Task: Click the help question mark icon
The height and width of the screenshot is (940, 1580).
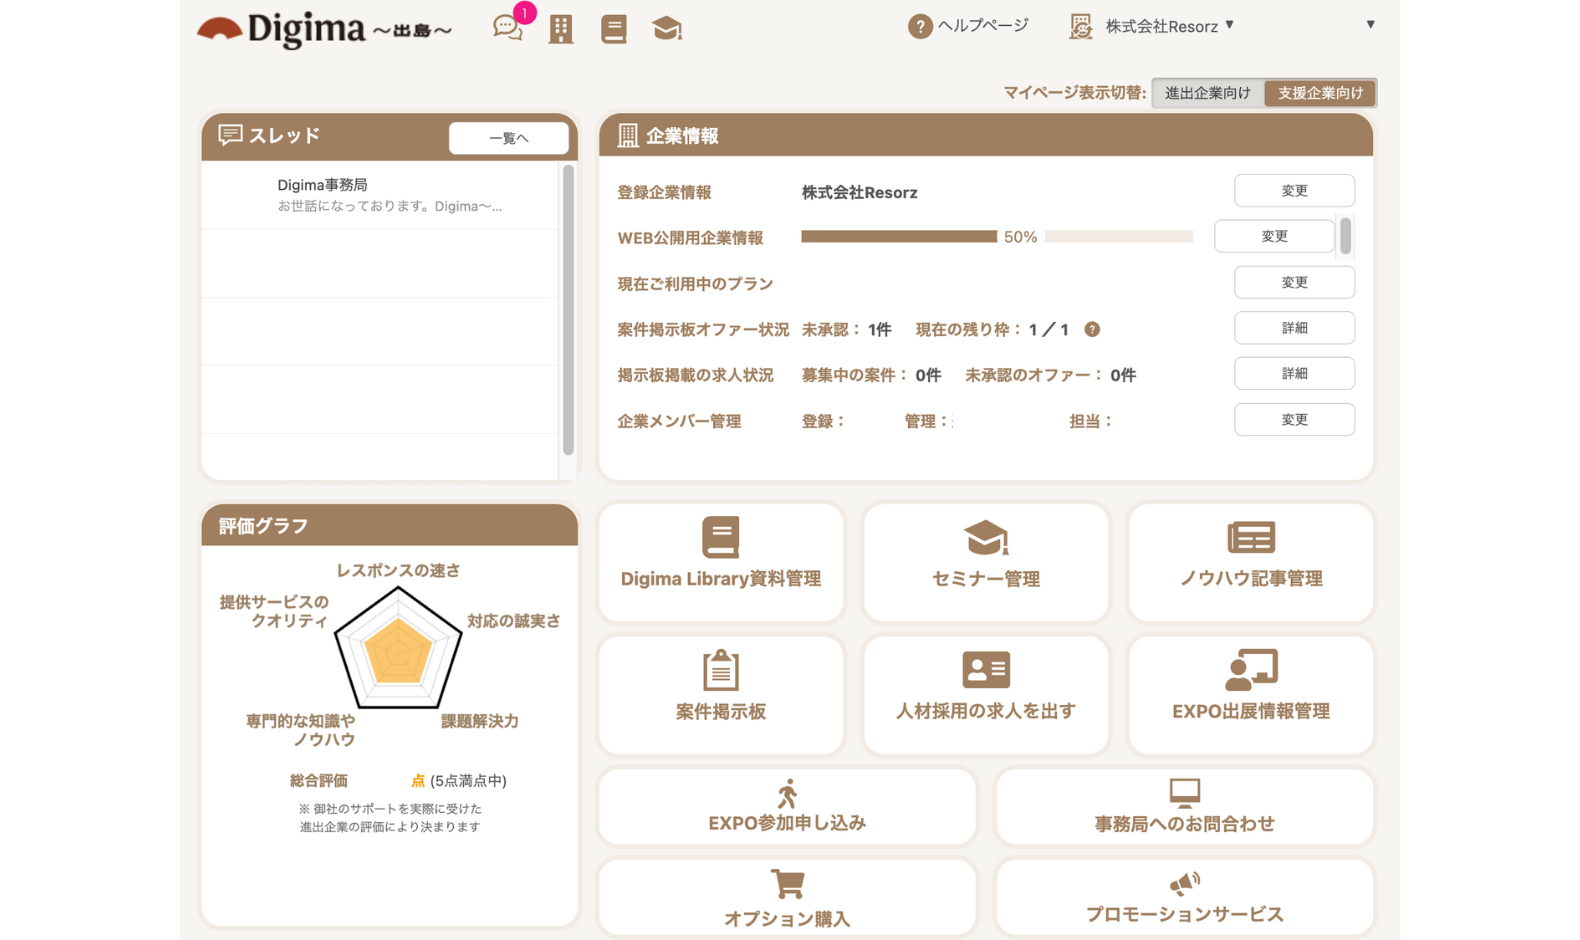Action: (x=919, y=27)
